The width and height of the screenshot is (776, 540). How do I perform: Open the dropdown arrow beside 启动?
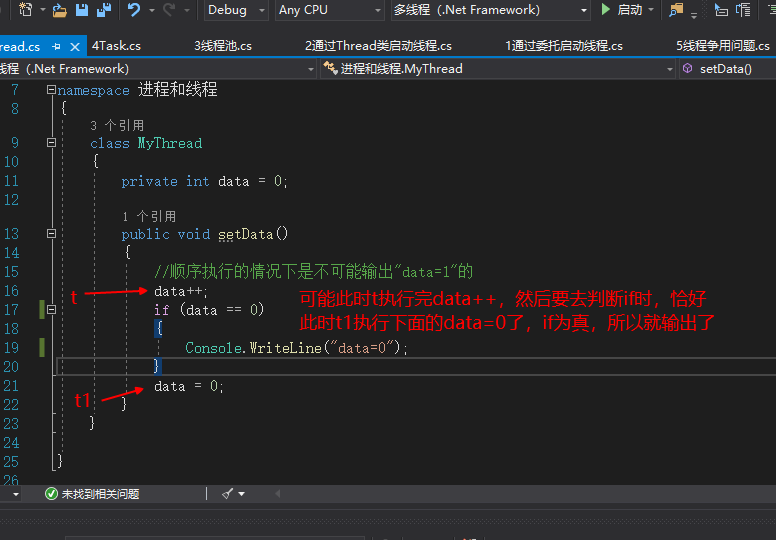pos(651,10)
